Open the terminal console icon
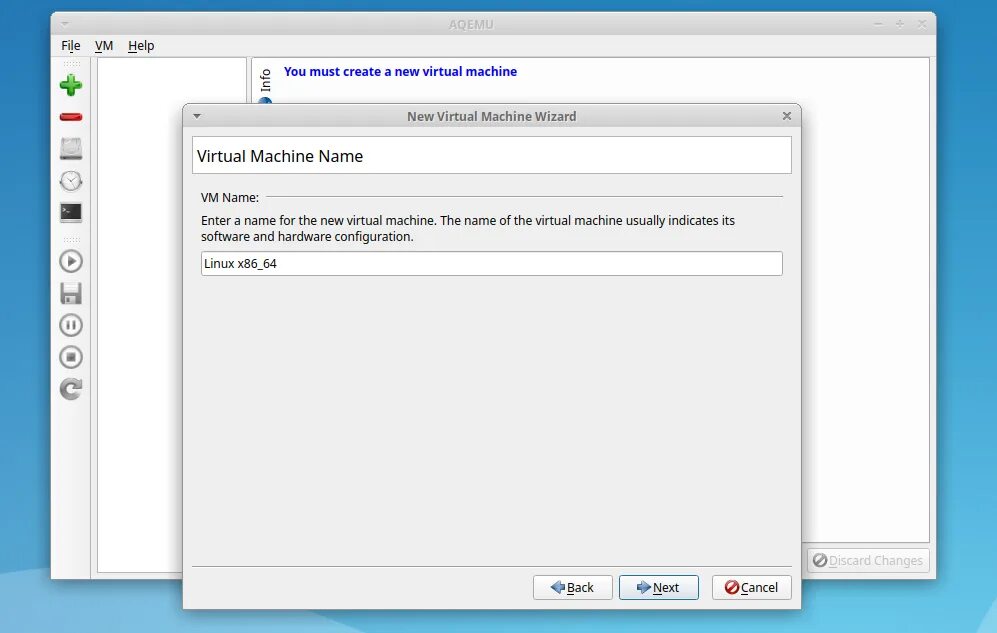Image resolution: width=997 pixels, height=633 pixels. 71,212
